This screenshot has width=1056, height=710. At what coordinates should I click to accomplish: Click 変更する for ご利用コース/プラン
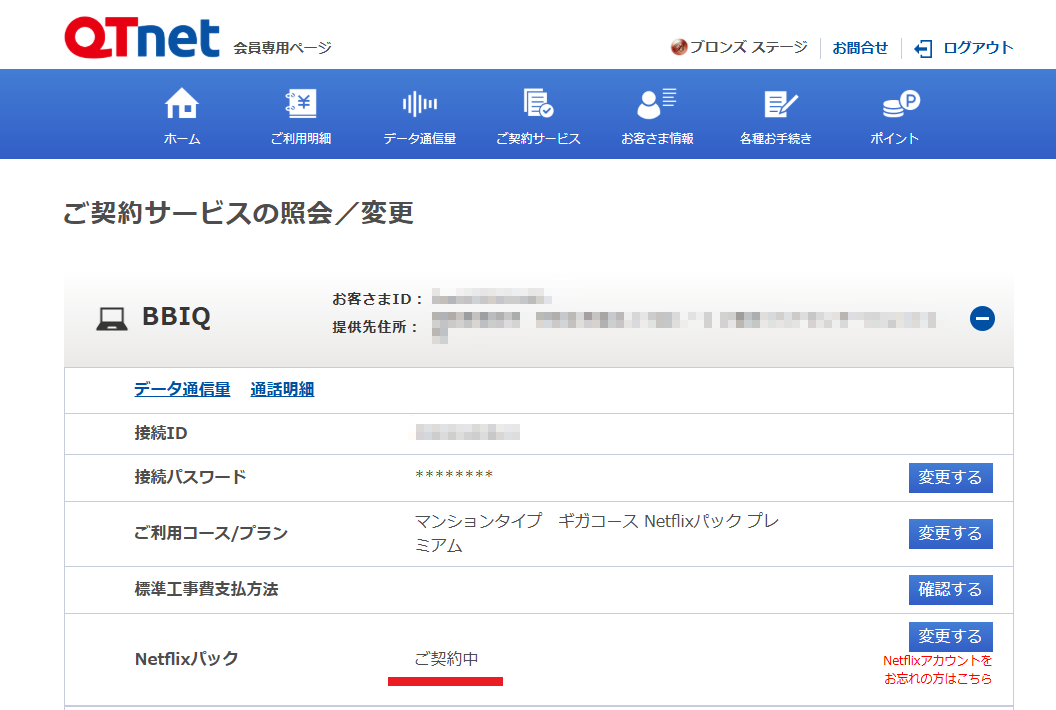click(950, 534)
